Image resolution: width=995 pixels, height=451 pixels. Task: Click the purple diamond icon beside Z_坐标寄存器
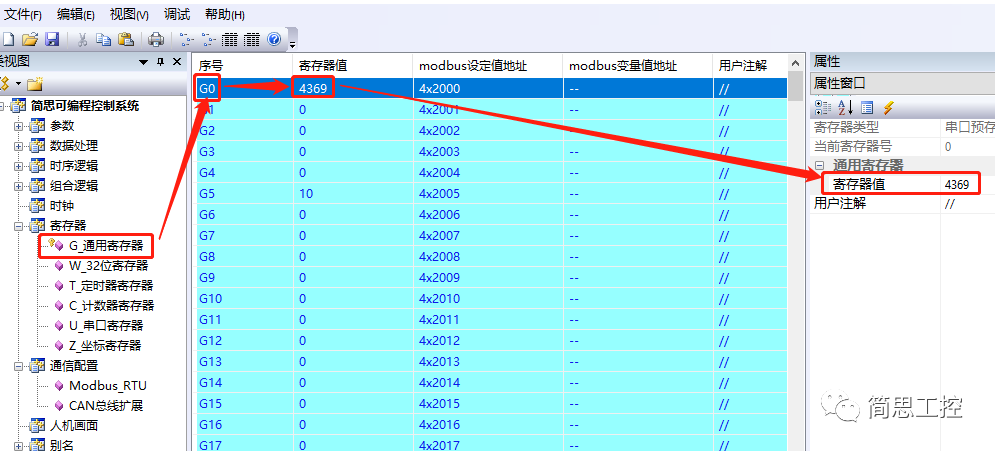pos(59,346)
